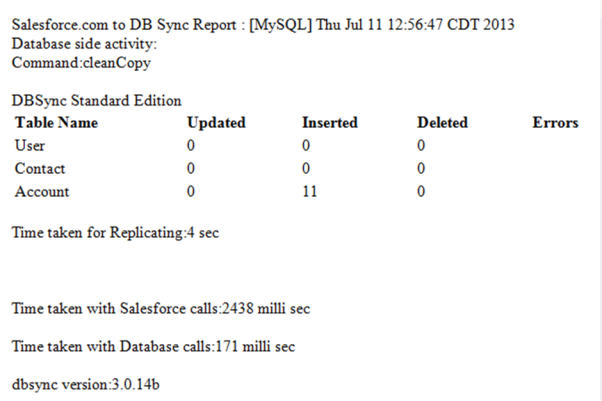Click the Account inserted value 11
Screen dimensions: 602x401
309,192
